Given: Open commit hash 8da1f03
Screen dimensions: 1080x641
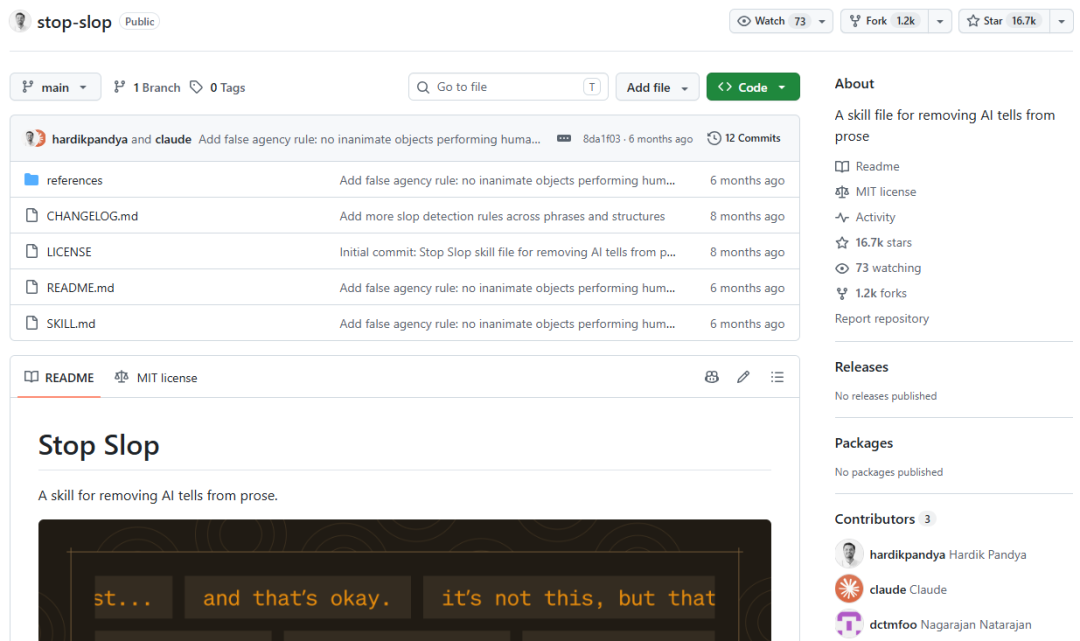Looking at the screenshot, I should pos(601,139).
